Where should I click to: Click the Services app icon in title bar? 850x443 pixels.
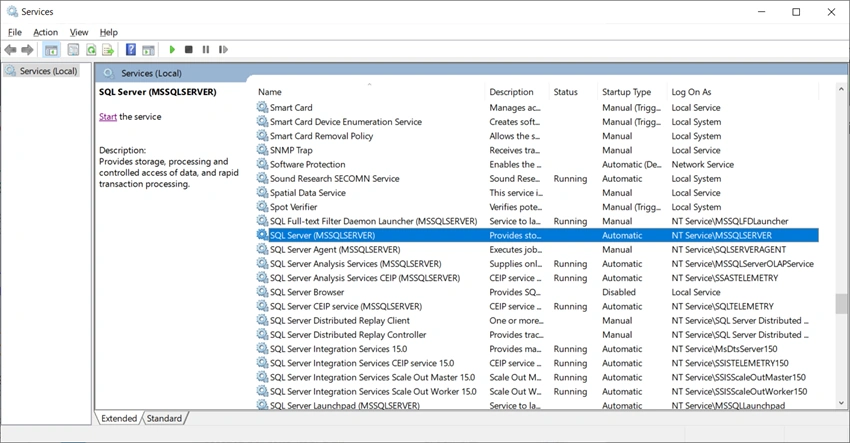[12, 11]
